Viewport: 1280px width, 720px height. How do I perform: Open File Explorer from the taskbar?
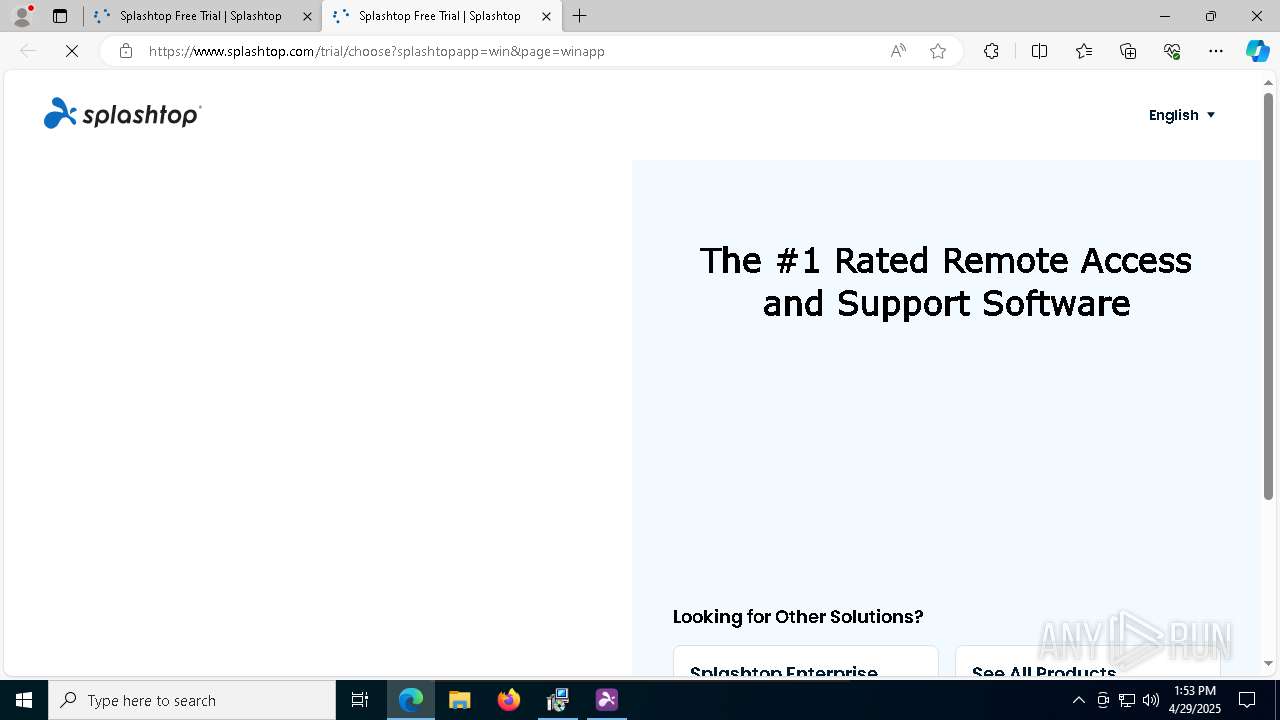460,700
